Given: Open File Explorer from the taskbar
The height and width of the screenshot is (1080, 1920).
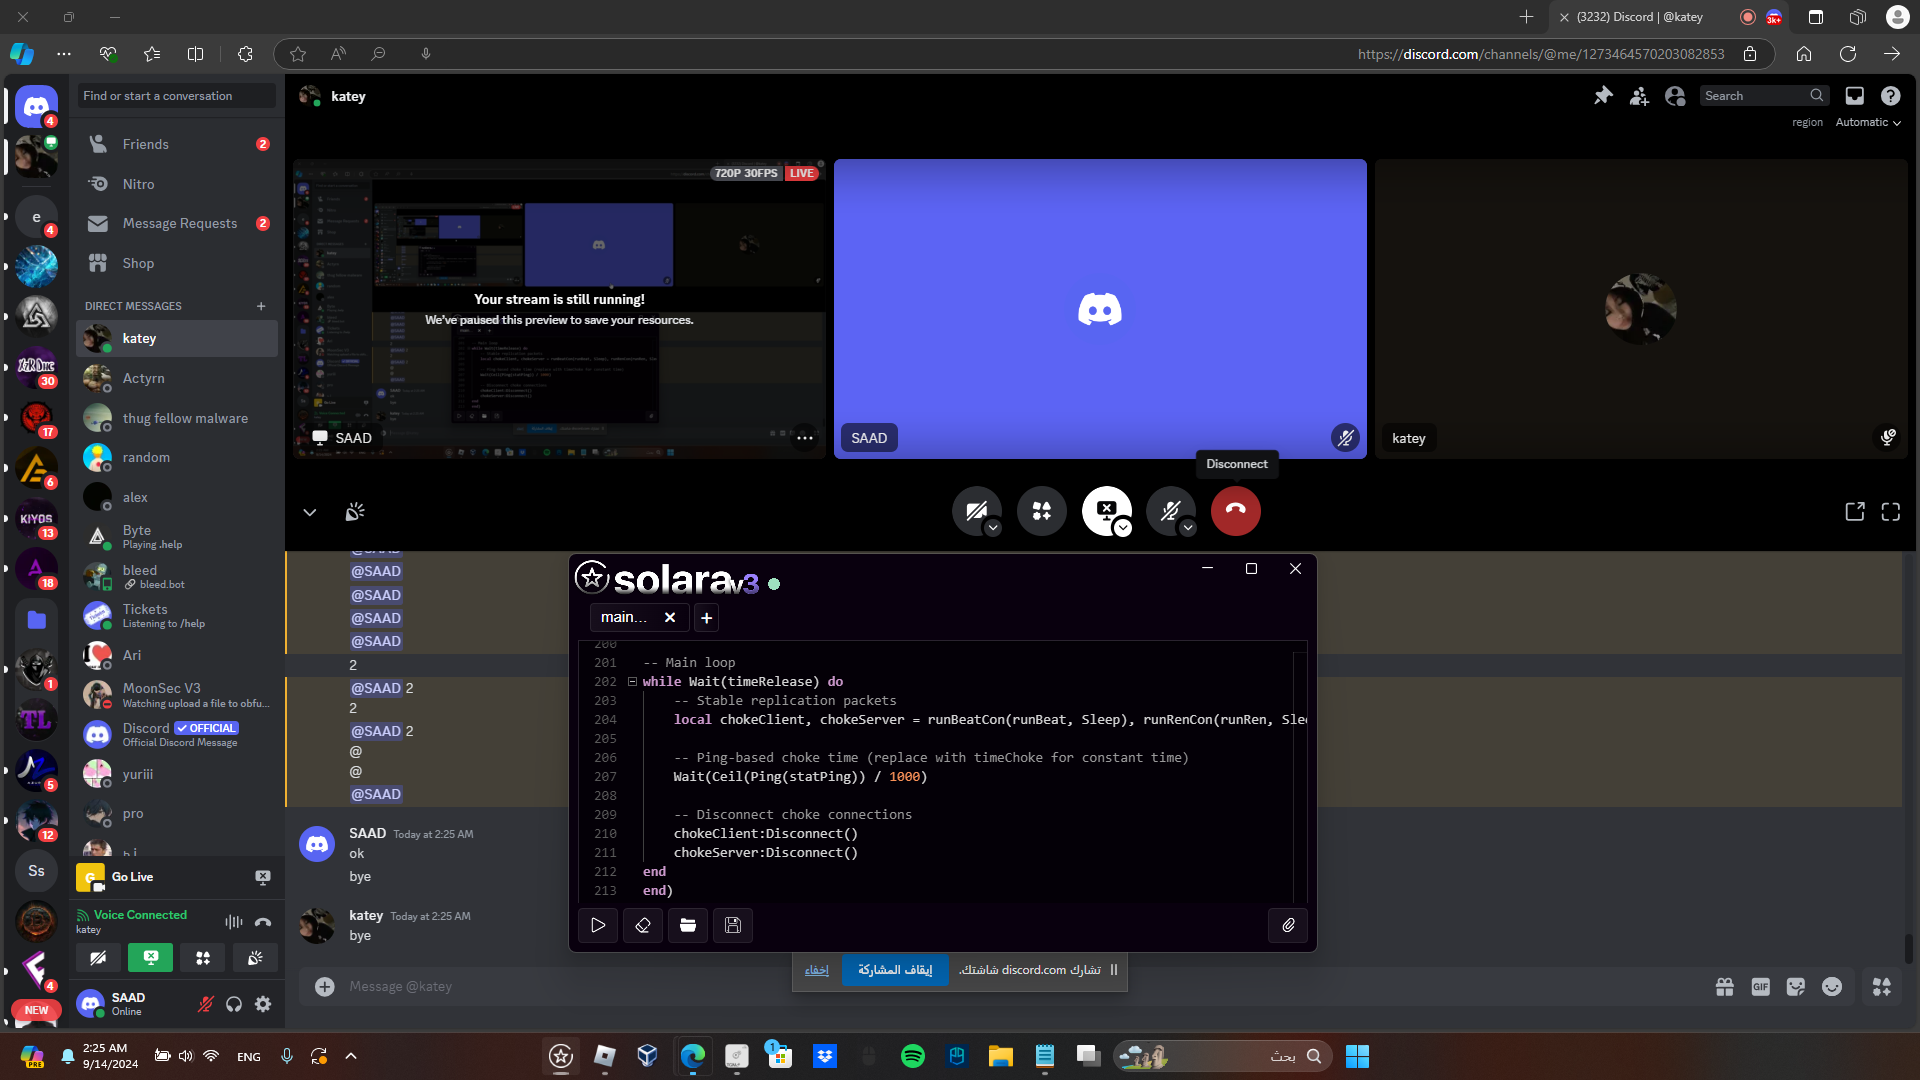Looking at the screenshot, I should point(1001,1056).
